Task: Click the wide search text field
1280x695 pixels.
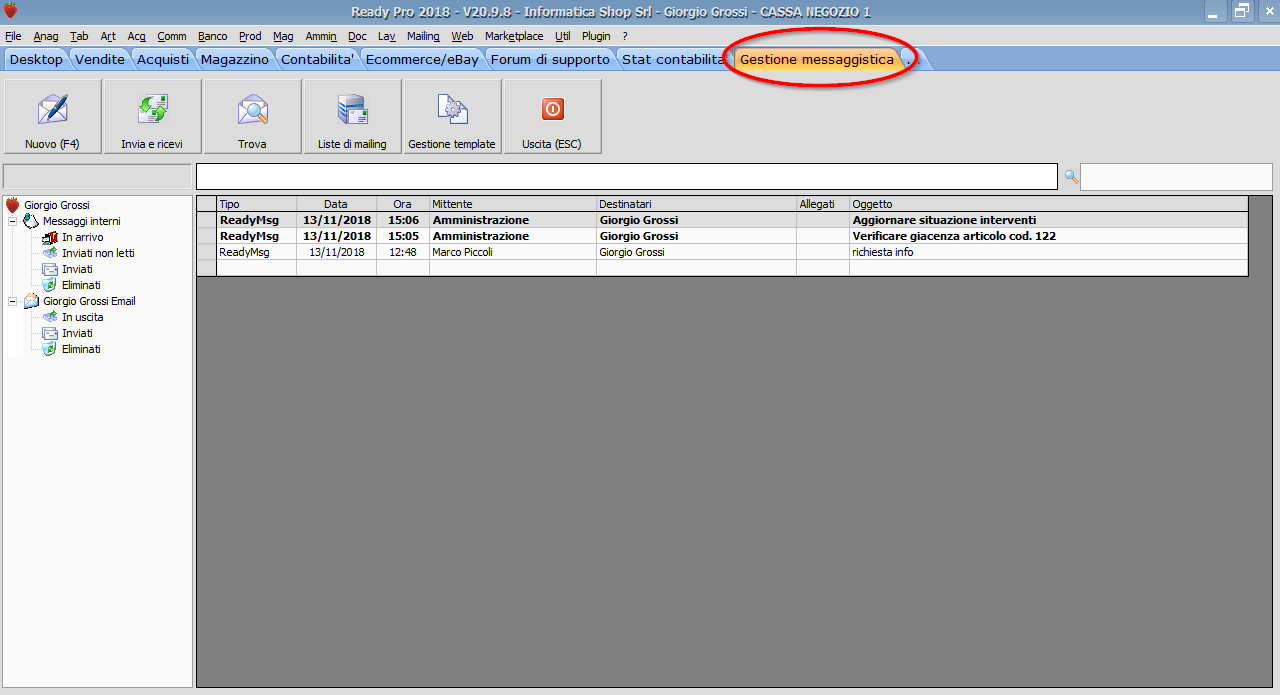Action: pos(626,177)
